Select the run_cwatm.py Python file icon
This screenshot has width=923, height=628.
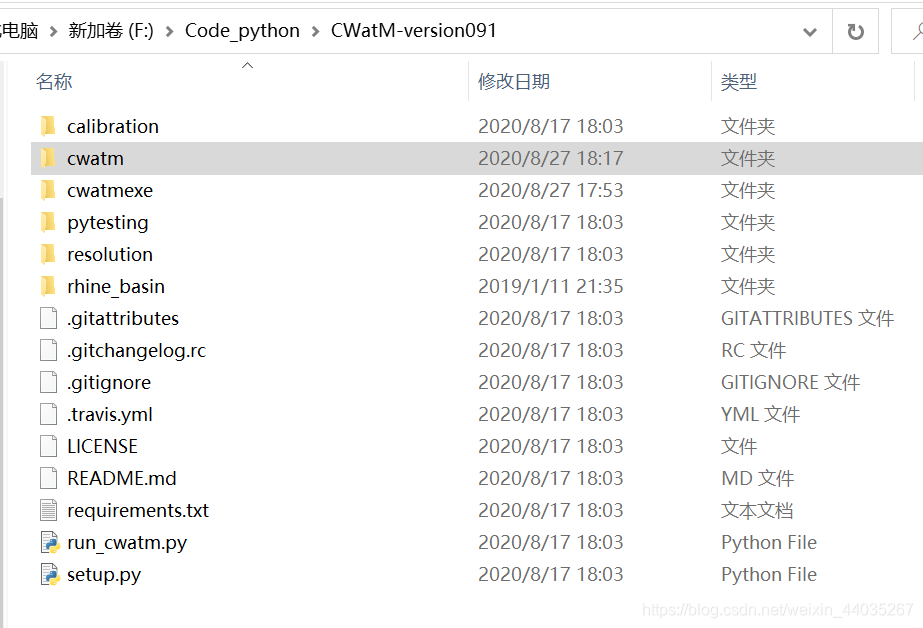(x=47, y=542)
